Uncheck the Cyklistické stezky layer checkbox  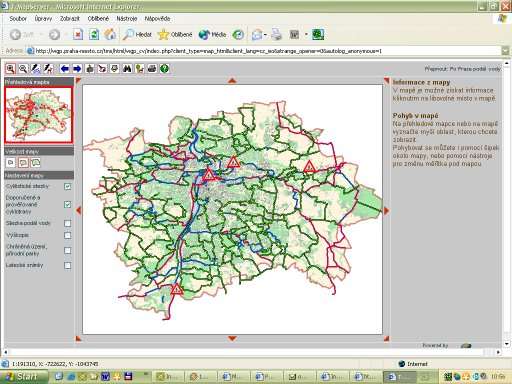(68, 186)
